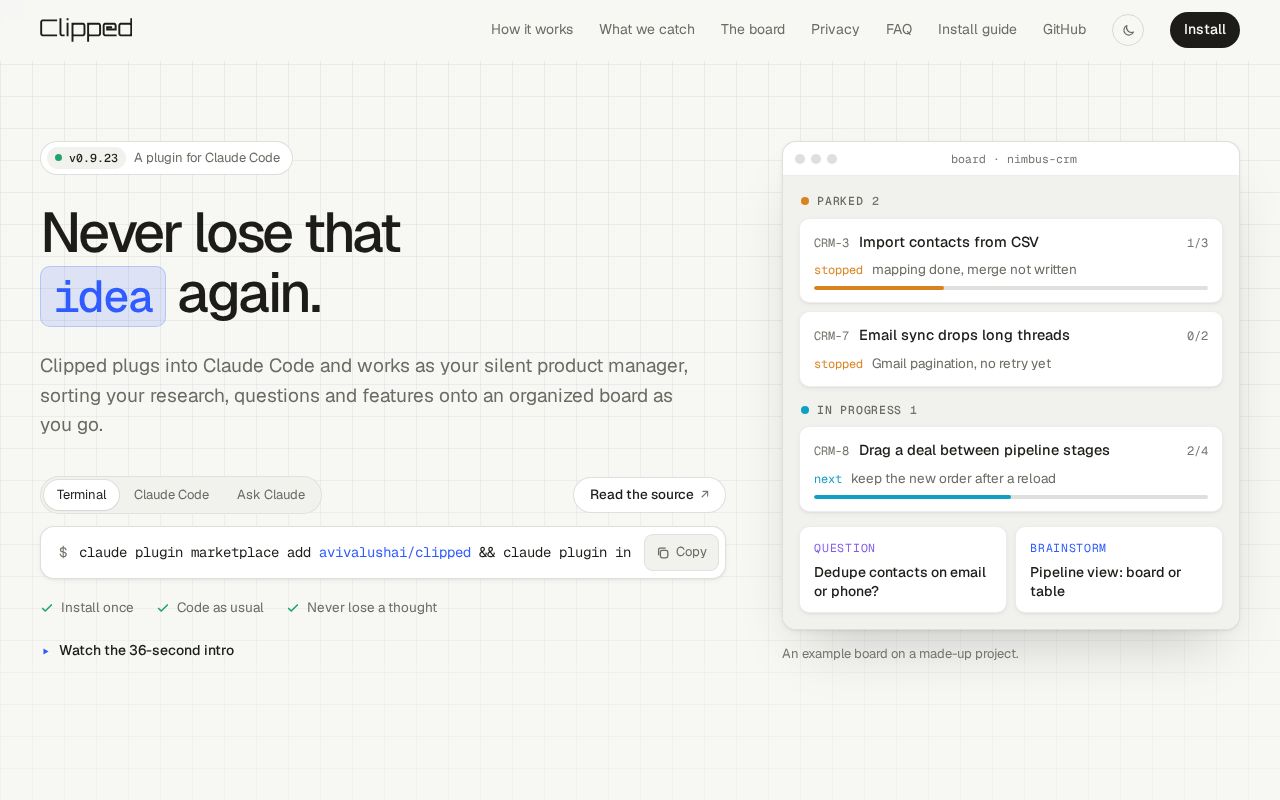Click the 0/2 count on CRM-7

point(1197,336)
